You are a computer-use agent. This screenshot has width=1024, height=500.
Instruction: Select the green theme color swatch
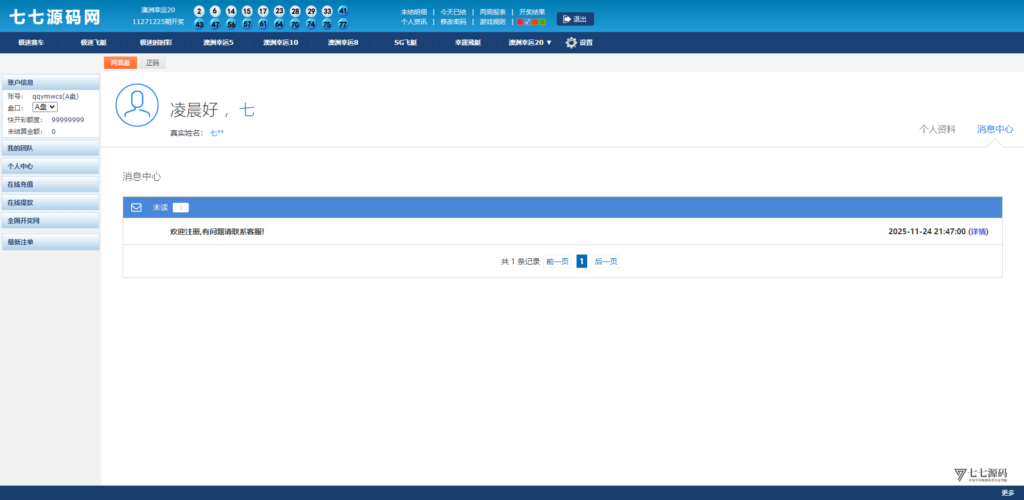point(542,22)
